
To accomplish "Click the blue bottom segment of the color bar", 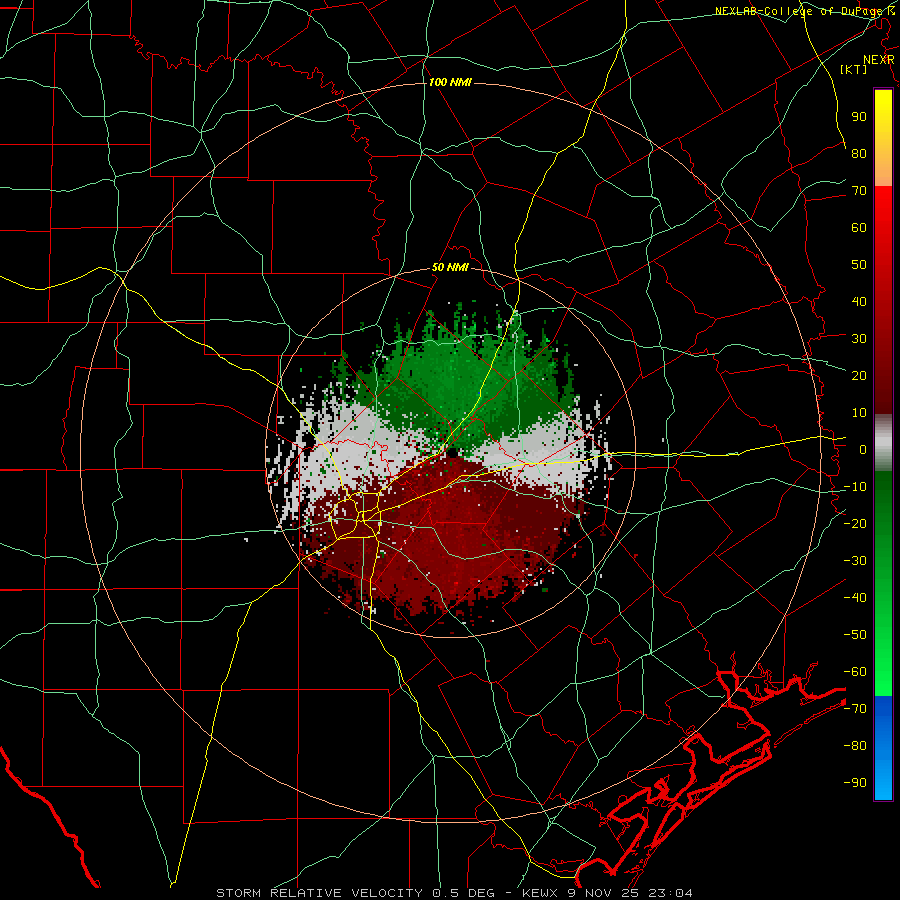I will (883, 748).
